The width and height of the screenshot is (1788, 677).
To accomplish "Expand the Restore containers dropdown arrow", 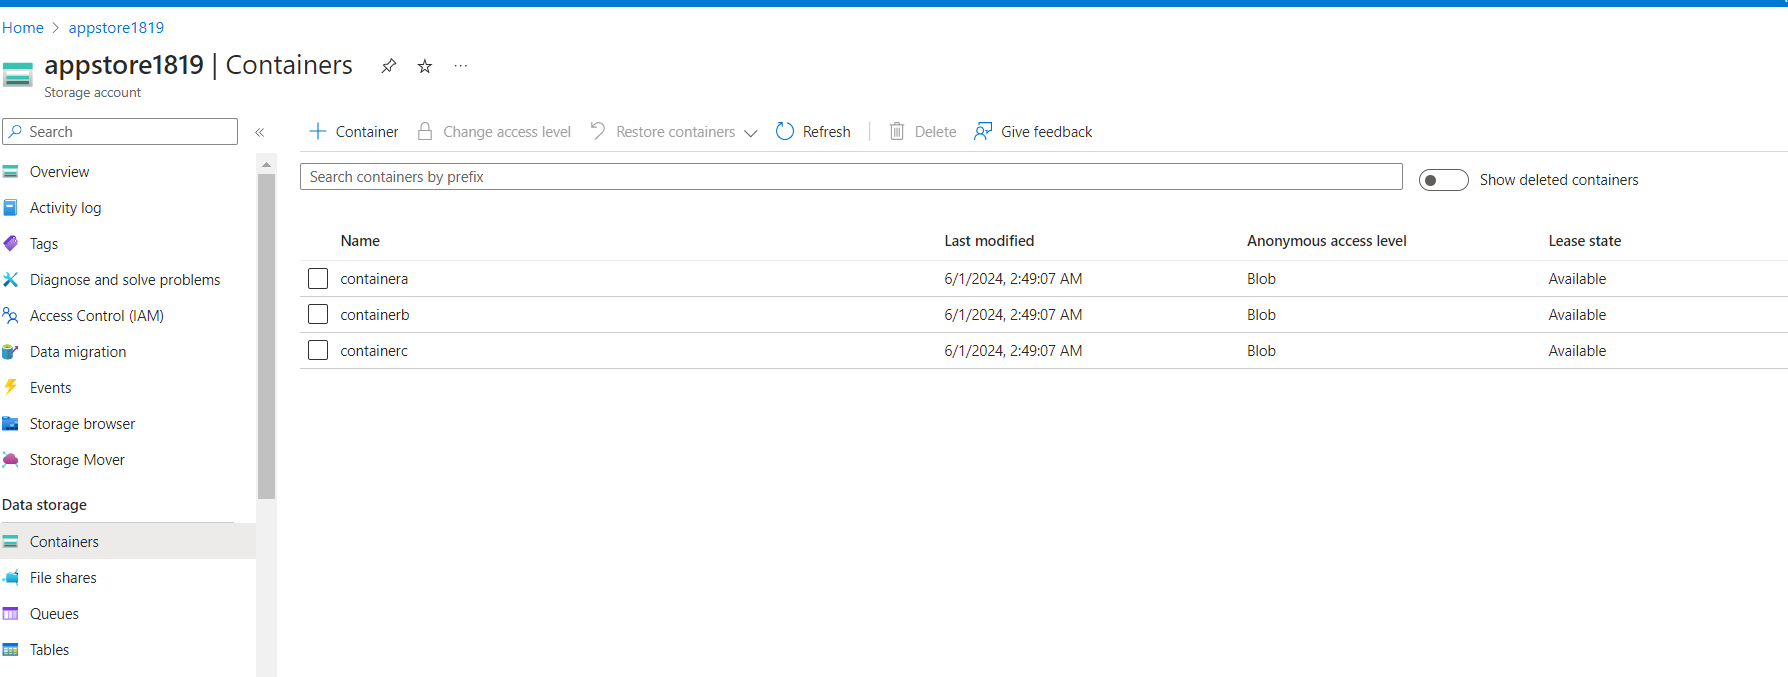I will point(751,133).
